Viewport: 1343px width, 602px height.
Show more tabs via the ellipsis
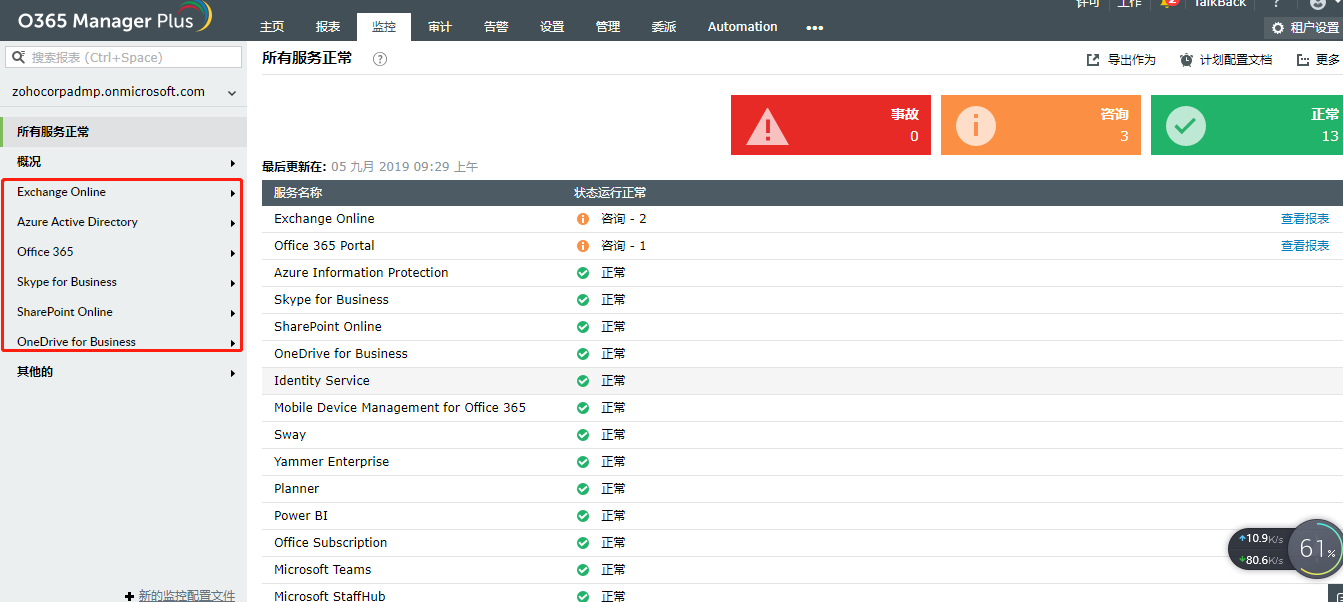point(815,28)
